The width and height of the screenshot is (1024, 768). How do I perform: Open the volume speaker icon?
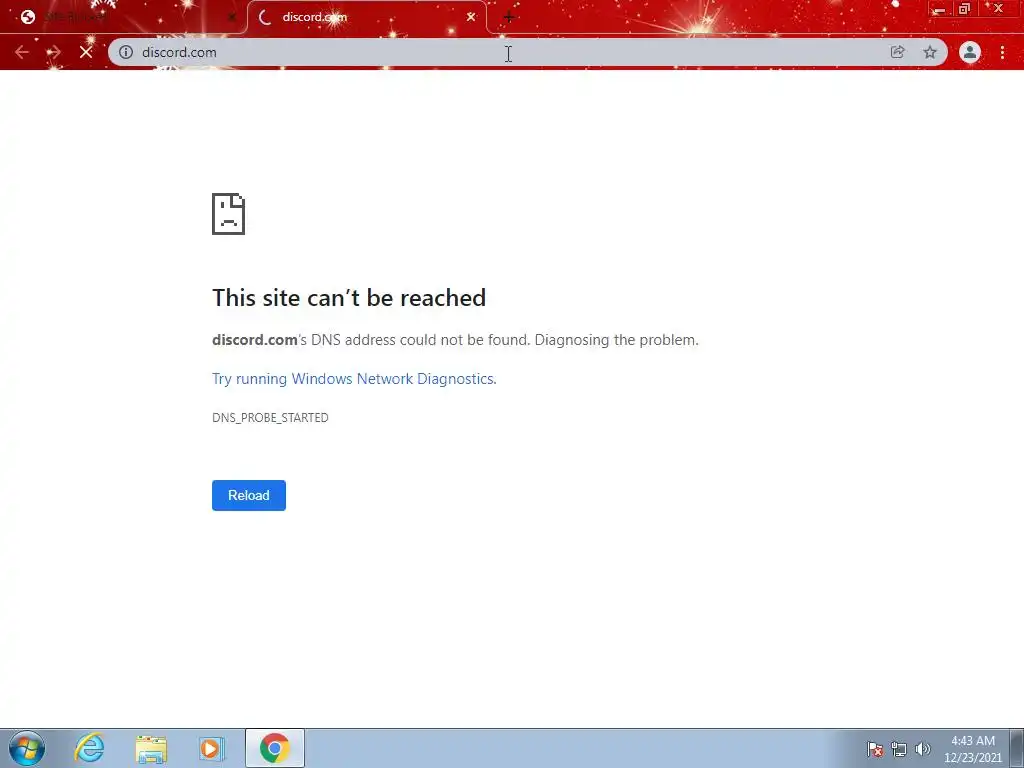coord(922,749)
